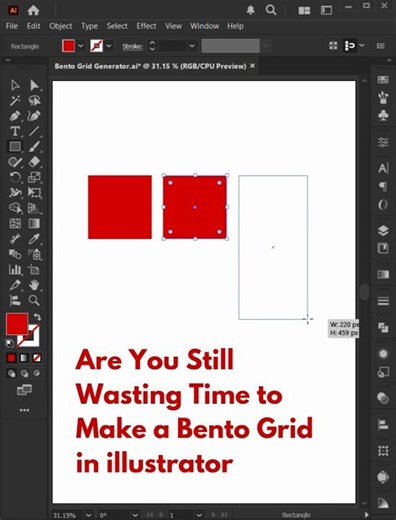Screen dimensions: 396x520
Task: Select the Blend tool
Action: 15,254
